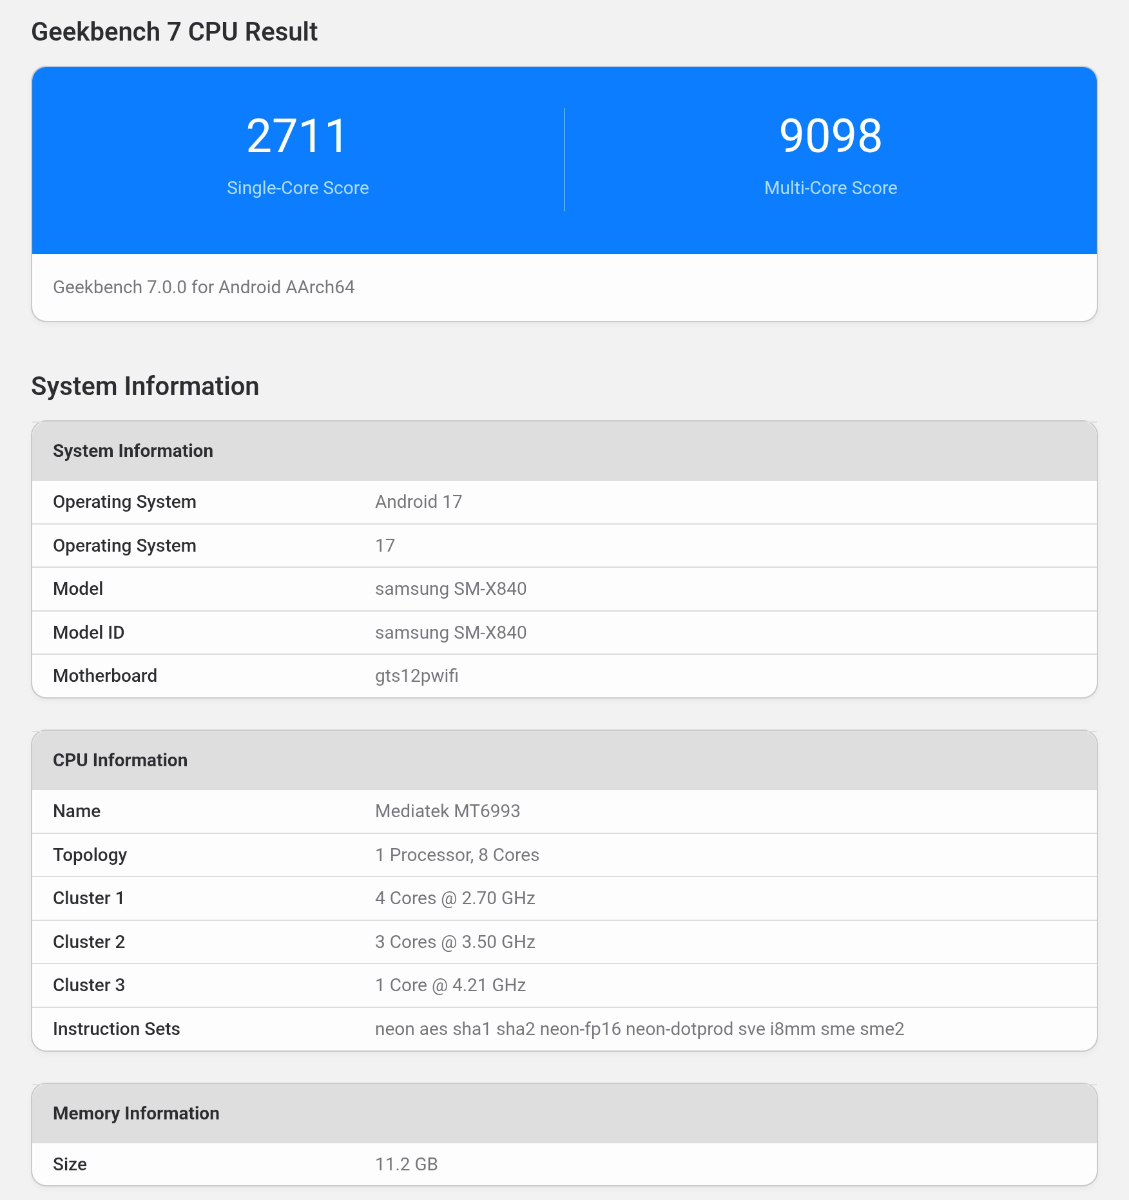Click the Cluster 2 label
The height and width of the screenshot is (1200, 1129).
[89, 942]
